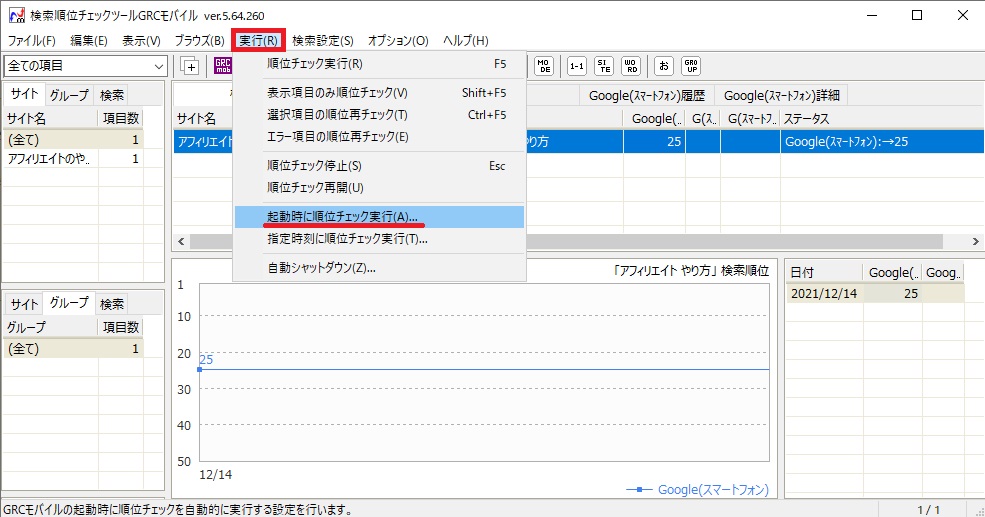
Task: Switch to グループ tab in upper left panel
Action: [69, 95]
